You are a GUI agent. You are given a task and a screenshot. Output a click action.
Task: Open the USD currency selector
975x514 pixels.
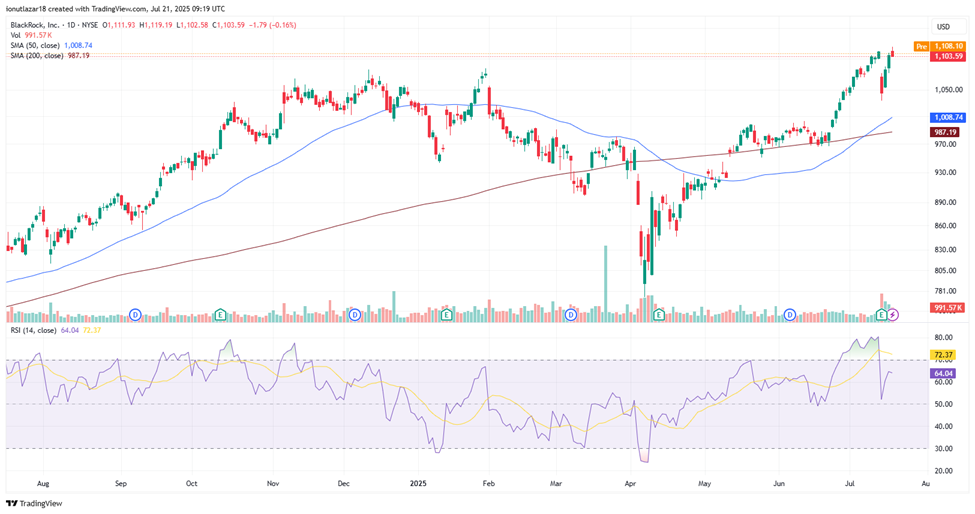click(x=942, y=26)
